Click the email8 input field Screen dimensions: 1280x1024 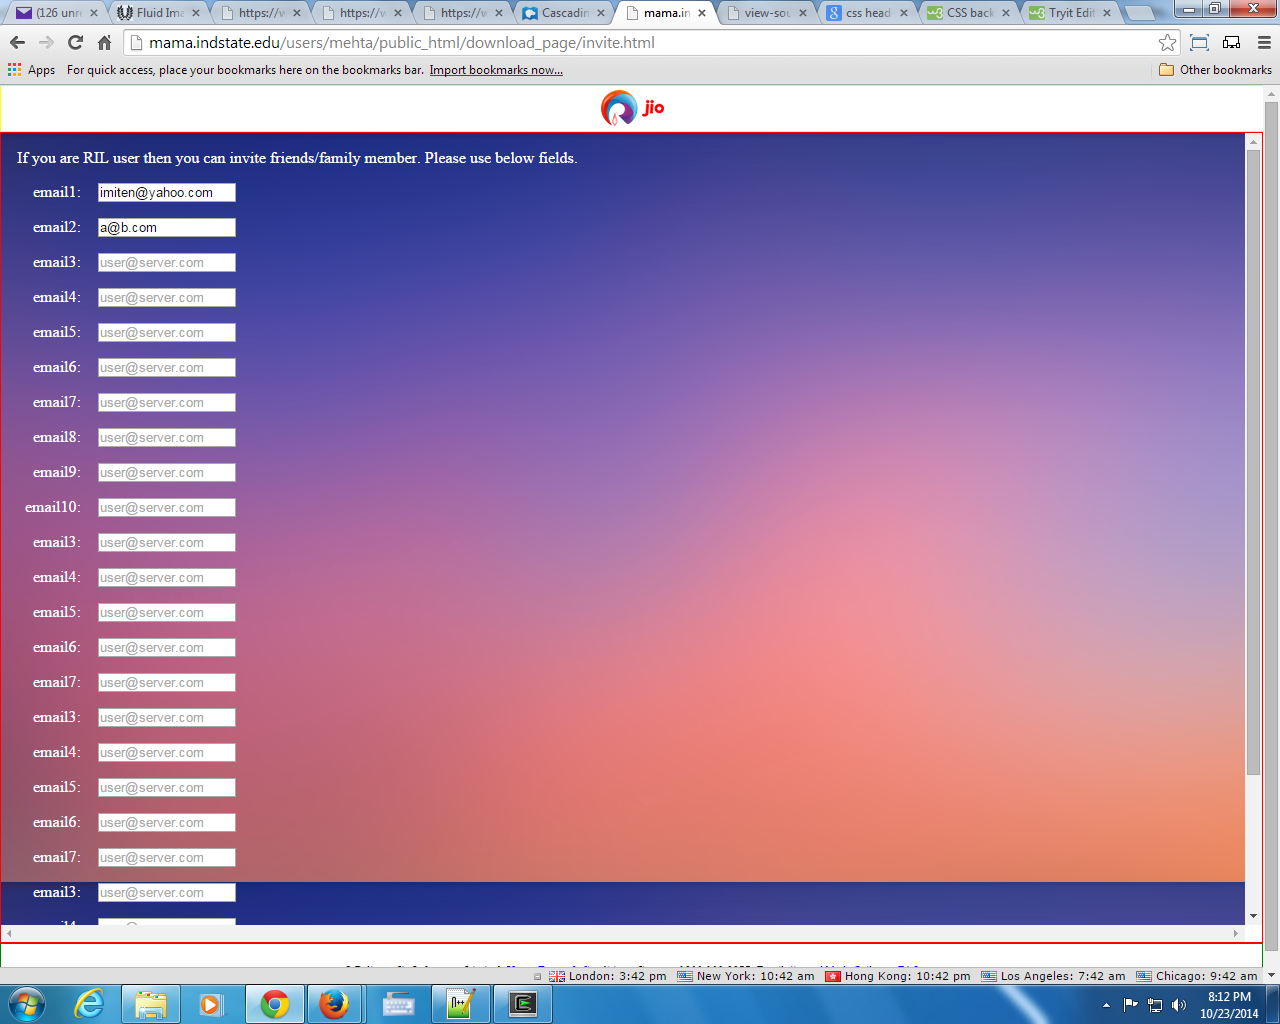(x=167, y=438)
